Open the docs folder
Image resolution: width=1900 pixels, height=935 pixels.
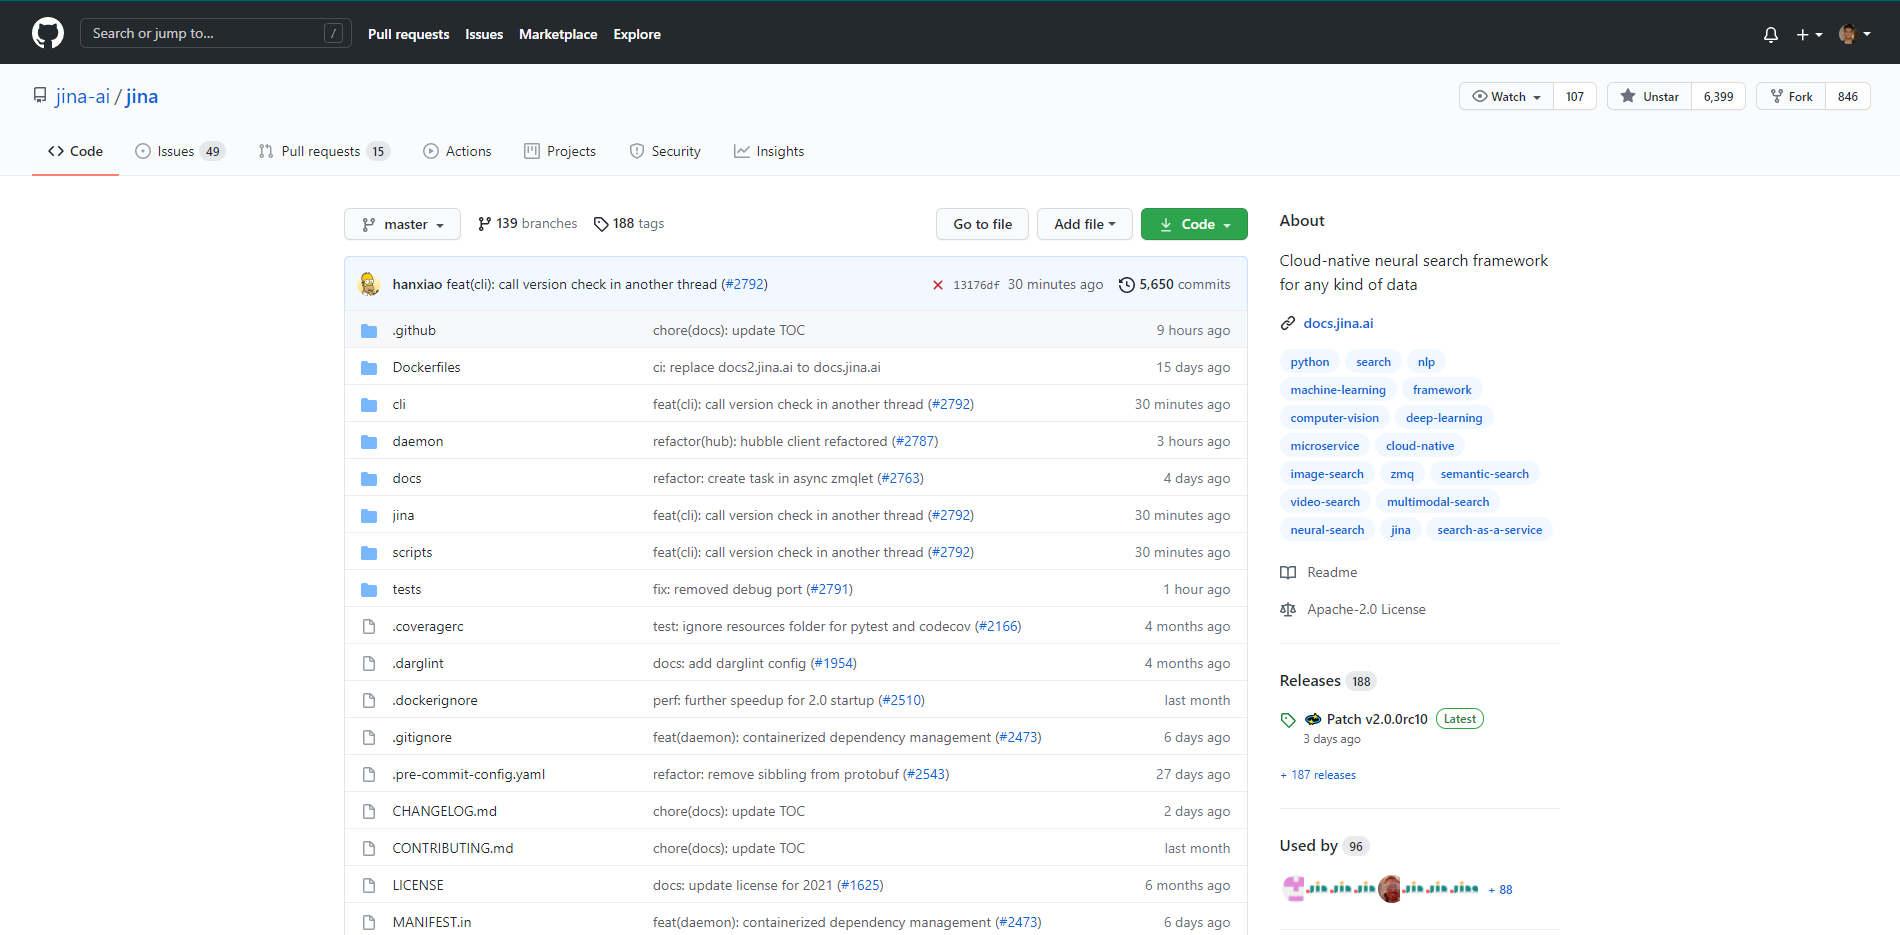click(x=407, y=478)
